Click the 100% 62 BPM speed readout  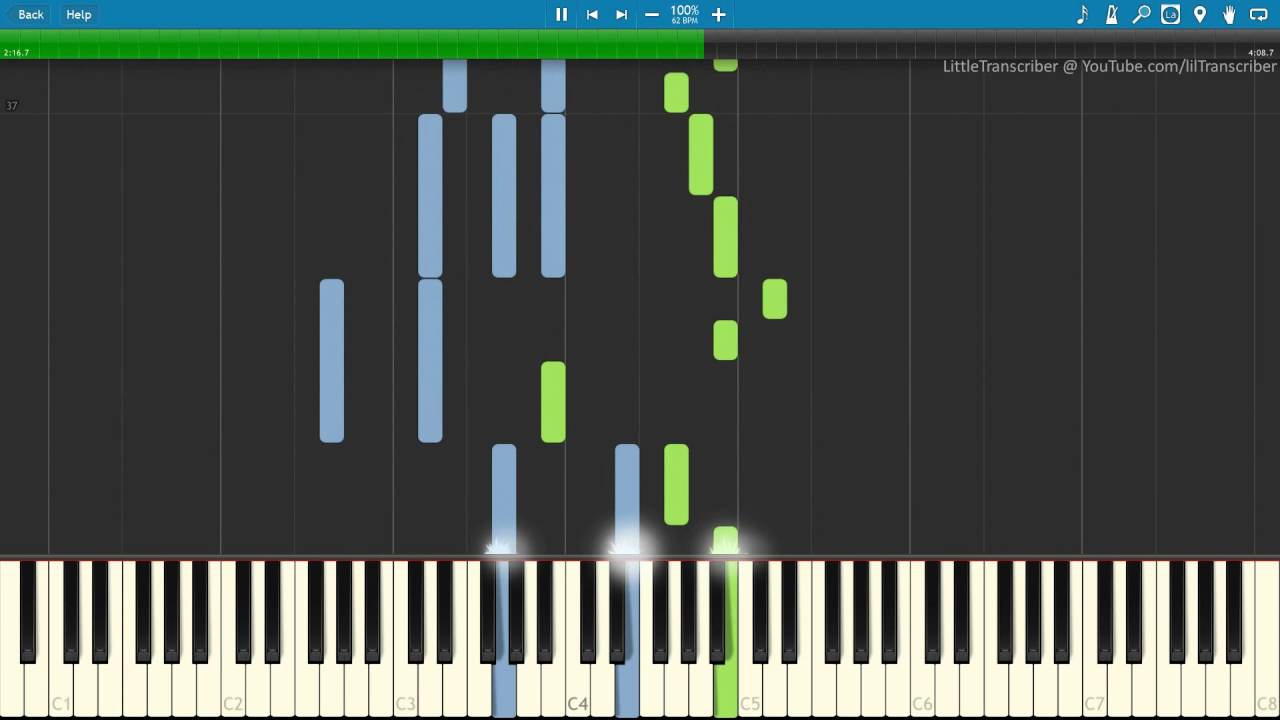[x=685, y=14]
